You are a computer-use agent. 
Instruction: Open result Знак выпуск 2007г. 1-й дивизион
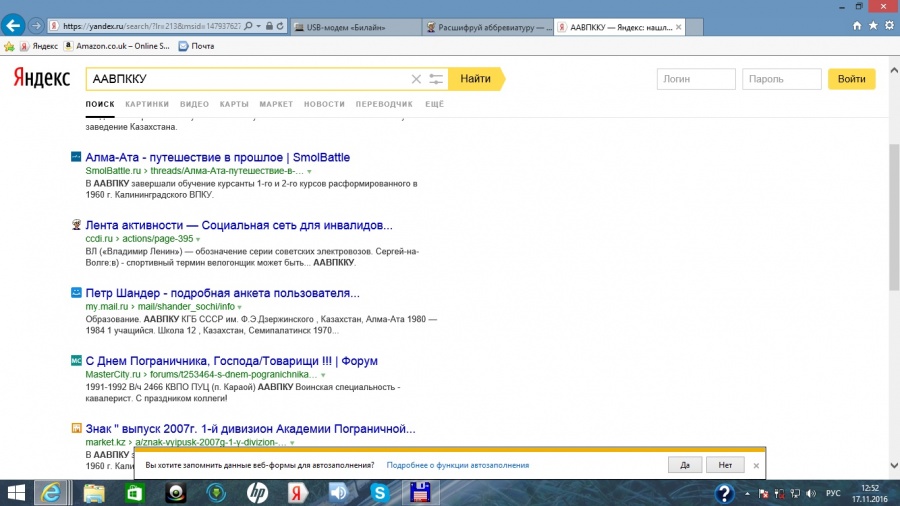pos(250,429)
